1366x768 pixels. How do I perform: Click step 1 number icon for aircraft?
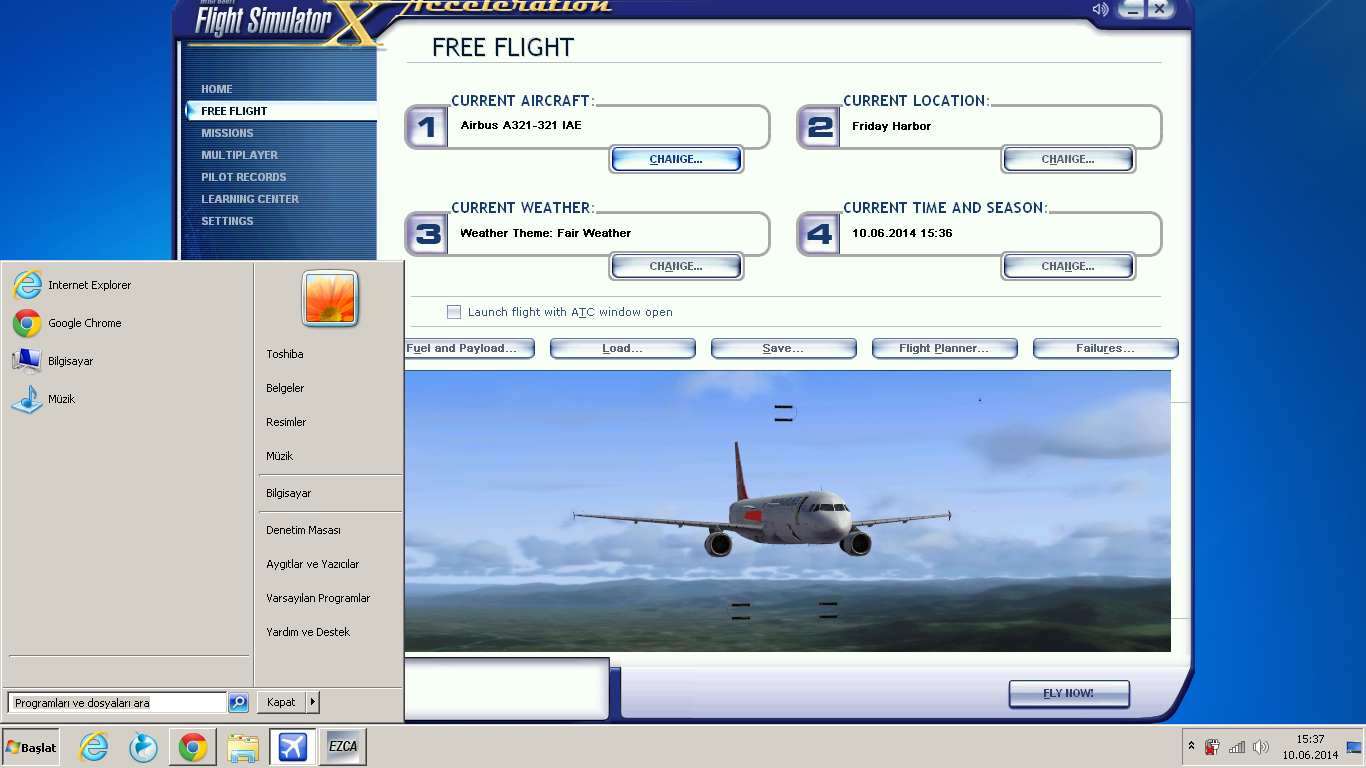[427, 127]
